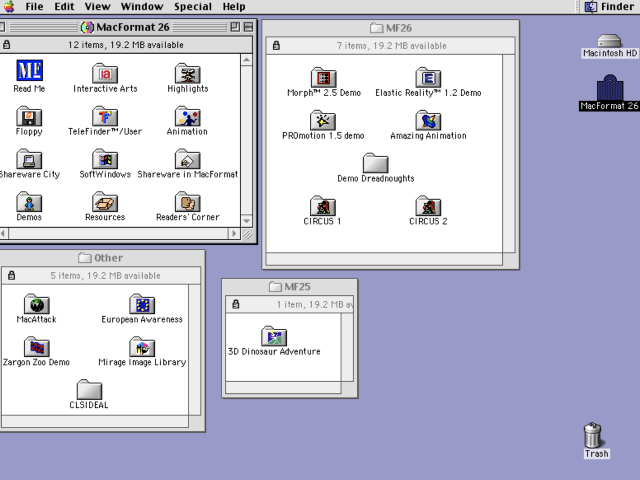The image size is (640, 480).
Task: Click '7 items, 19.2 MB available' status text
Action: 391,46
